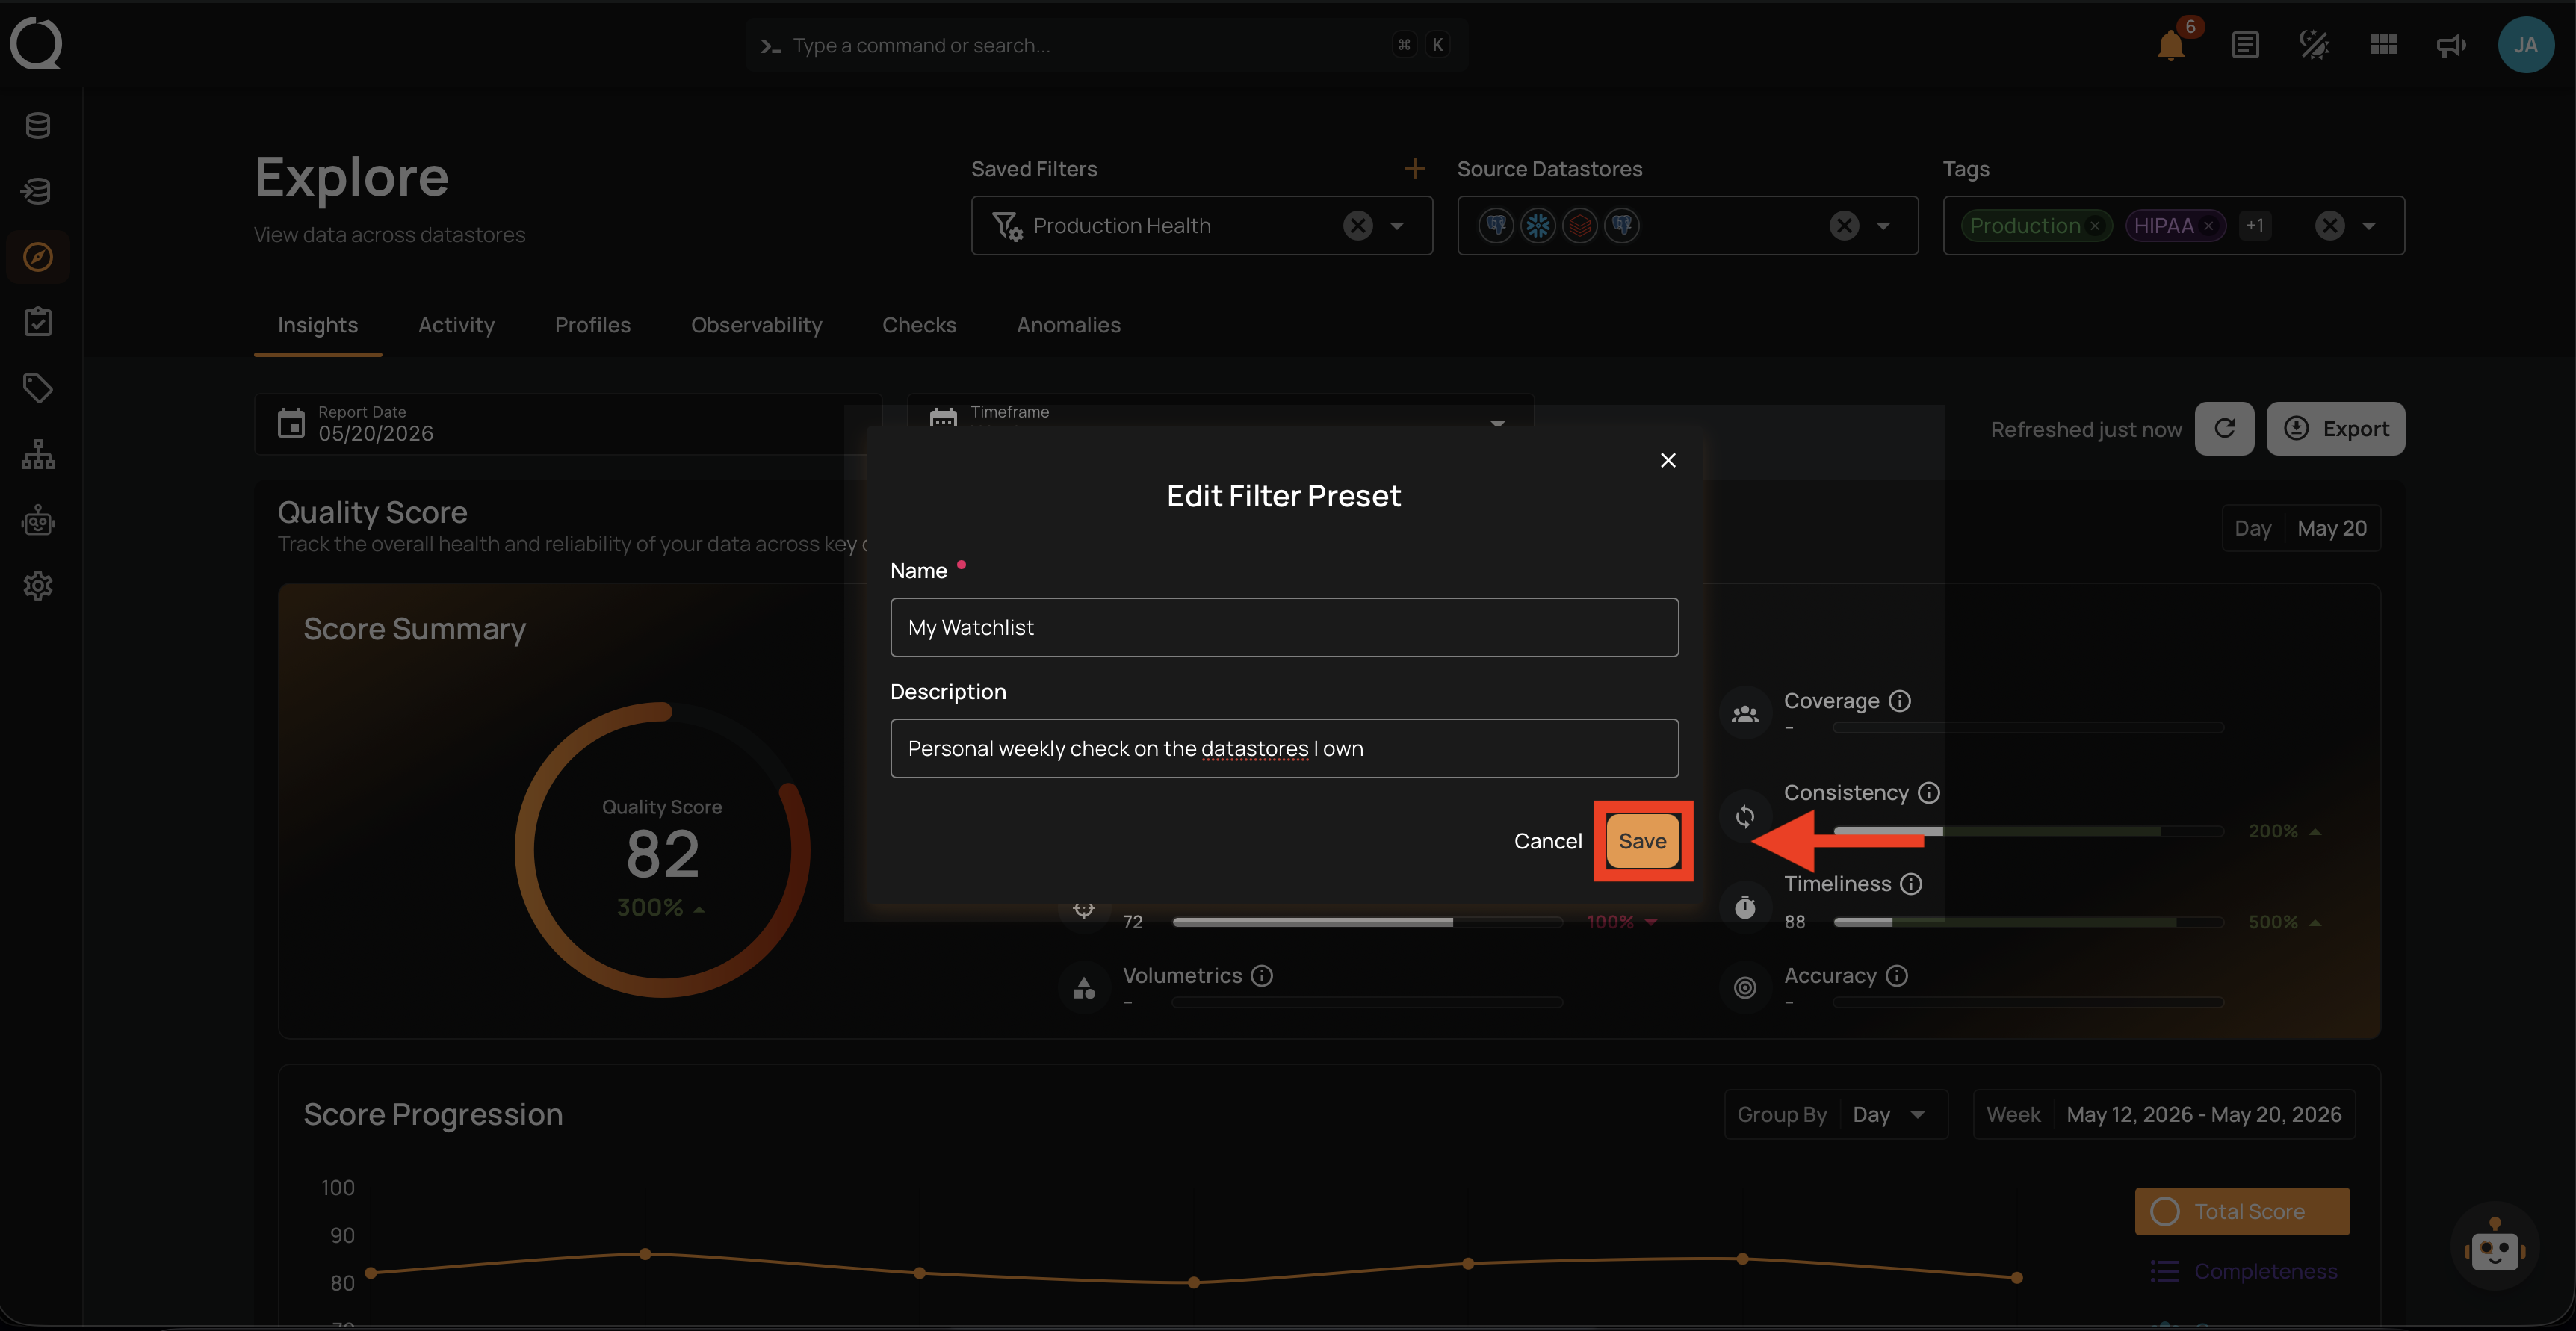Click the magic wand icon in top bar
This screenshot has height=1331, width=2576.
click(2314, 45)
